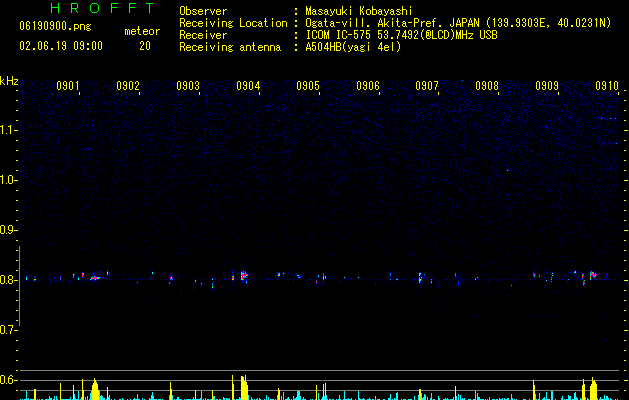Click time marker 0902
Viewport: 629px width, 400px height.
pyautogui.click(x=128, y=86)
